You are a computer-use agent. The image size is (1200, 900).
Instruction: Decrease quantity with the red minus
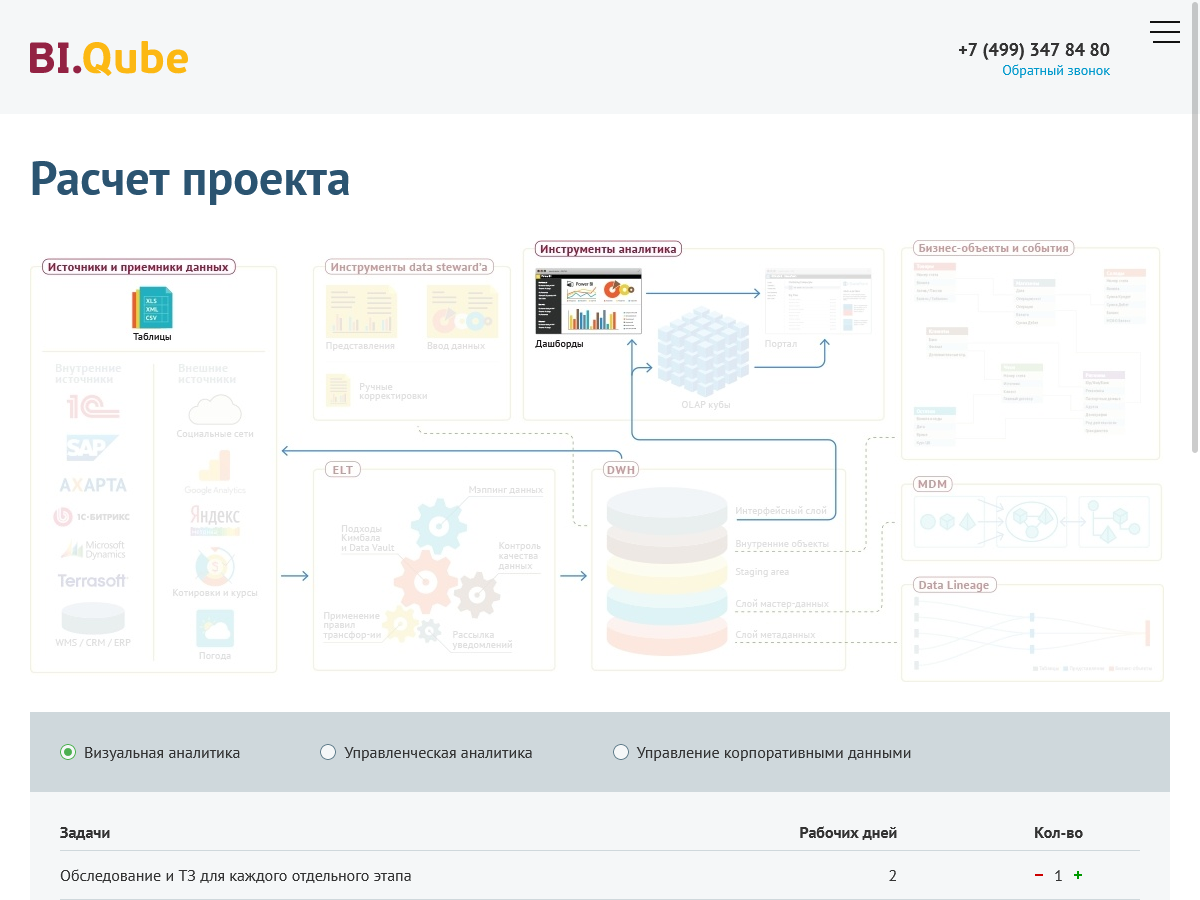[x=1039, y=875]
